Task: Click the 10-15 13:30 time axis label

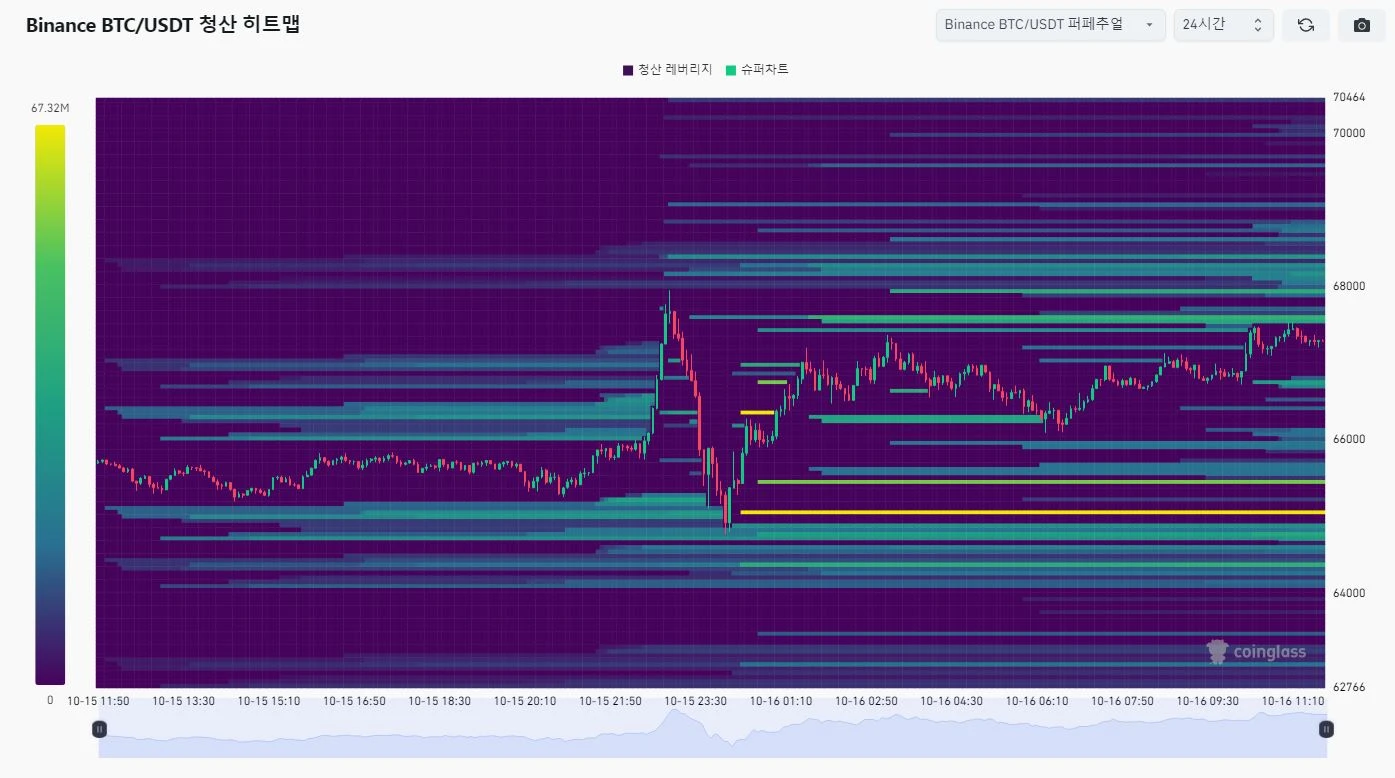Action: click(183, 701)
